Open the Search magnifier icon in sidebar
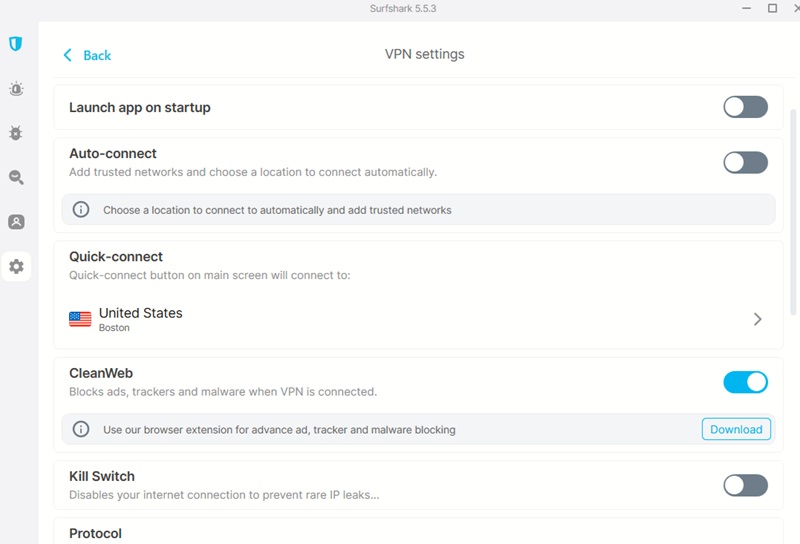 (x=16, y=178)
